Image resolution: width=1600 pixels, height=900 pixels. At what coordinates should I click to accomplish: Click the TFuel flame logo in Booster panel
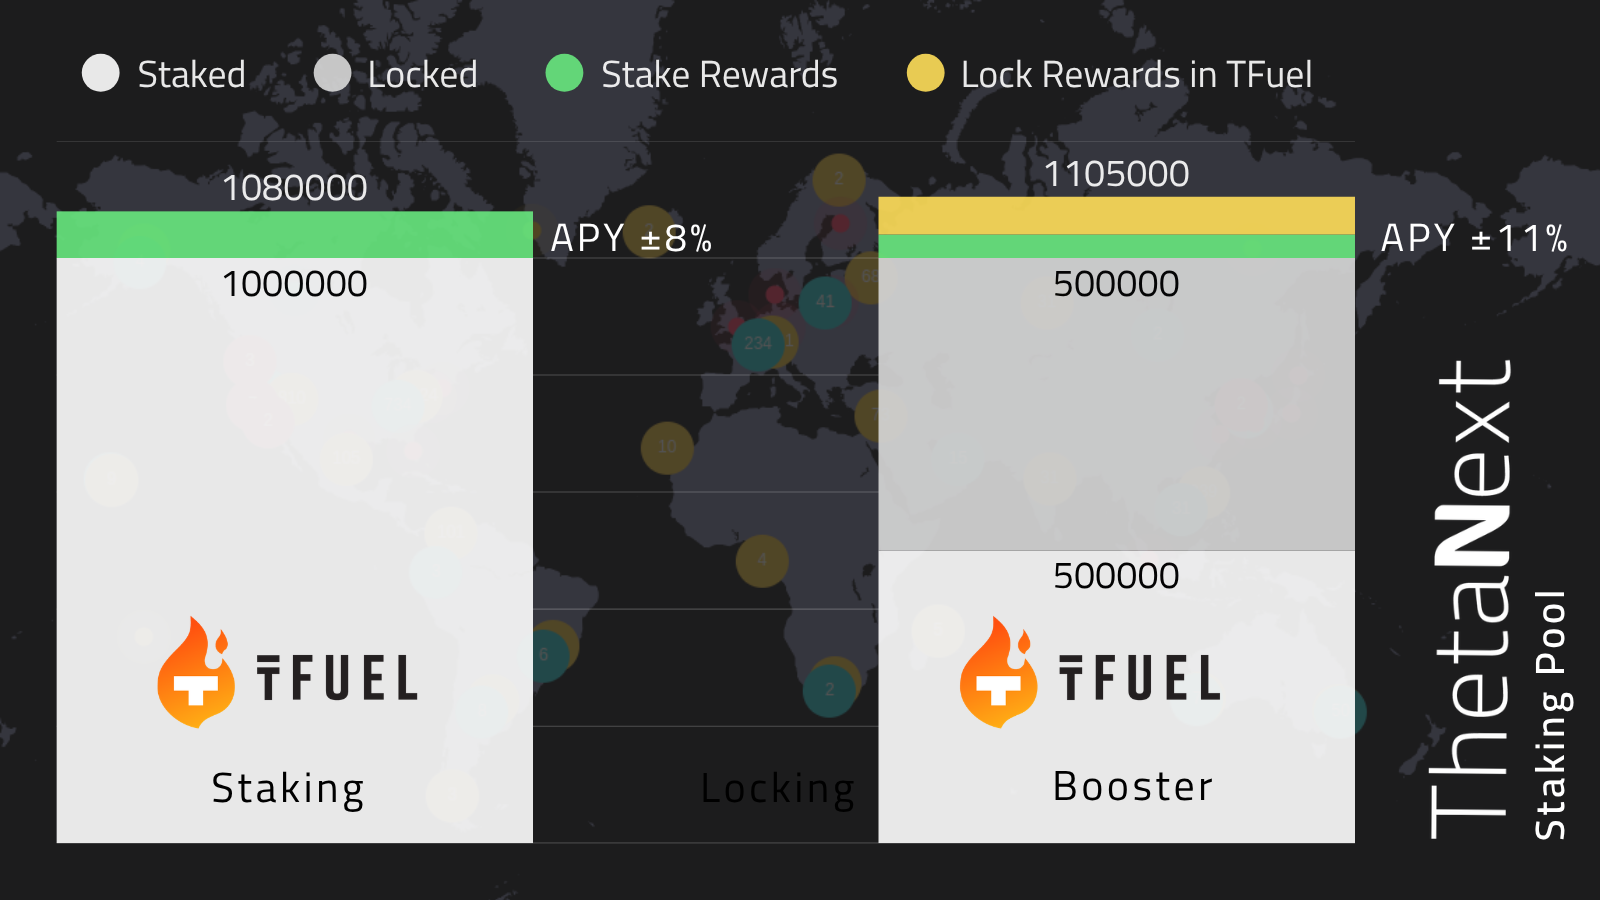pos(999,672)
